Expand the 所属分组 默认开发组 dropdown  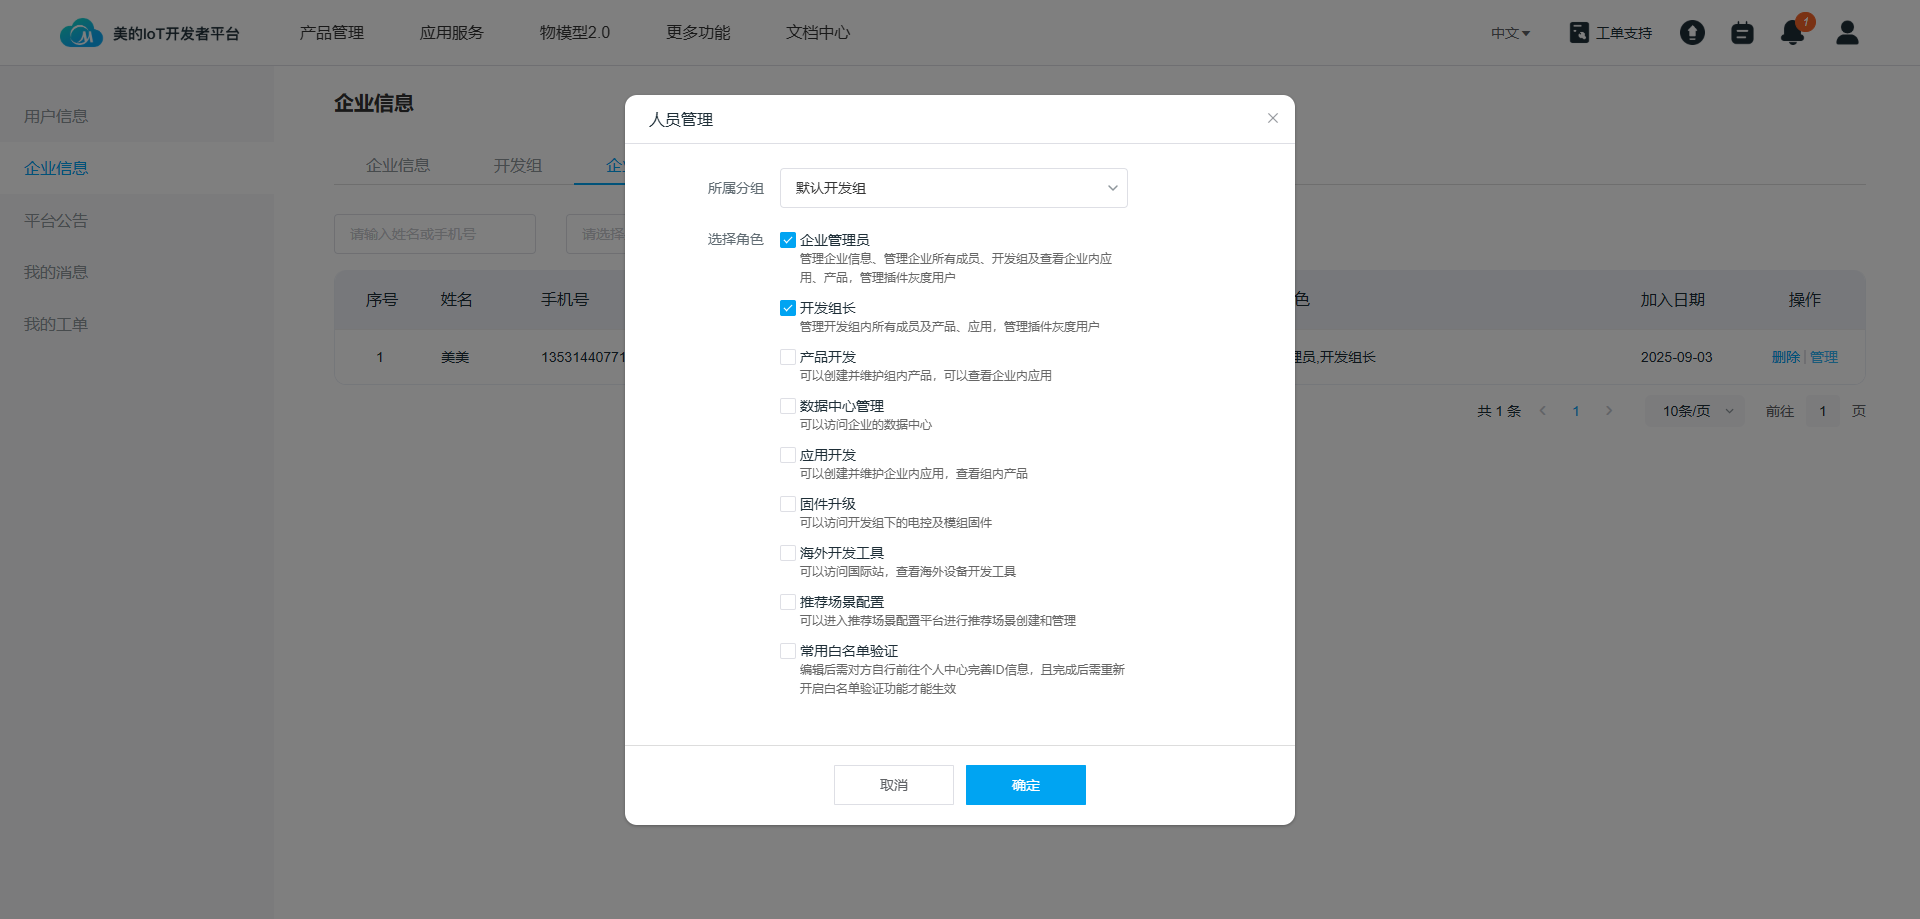click(x=953, y=188)
